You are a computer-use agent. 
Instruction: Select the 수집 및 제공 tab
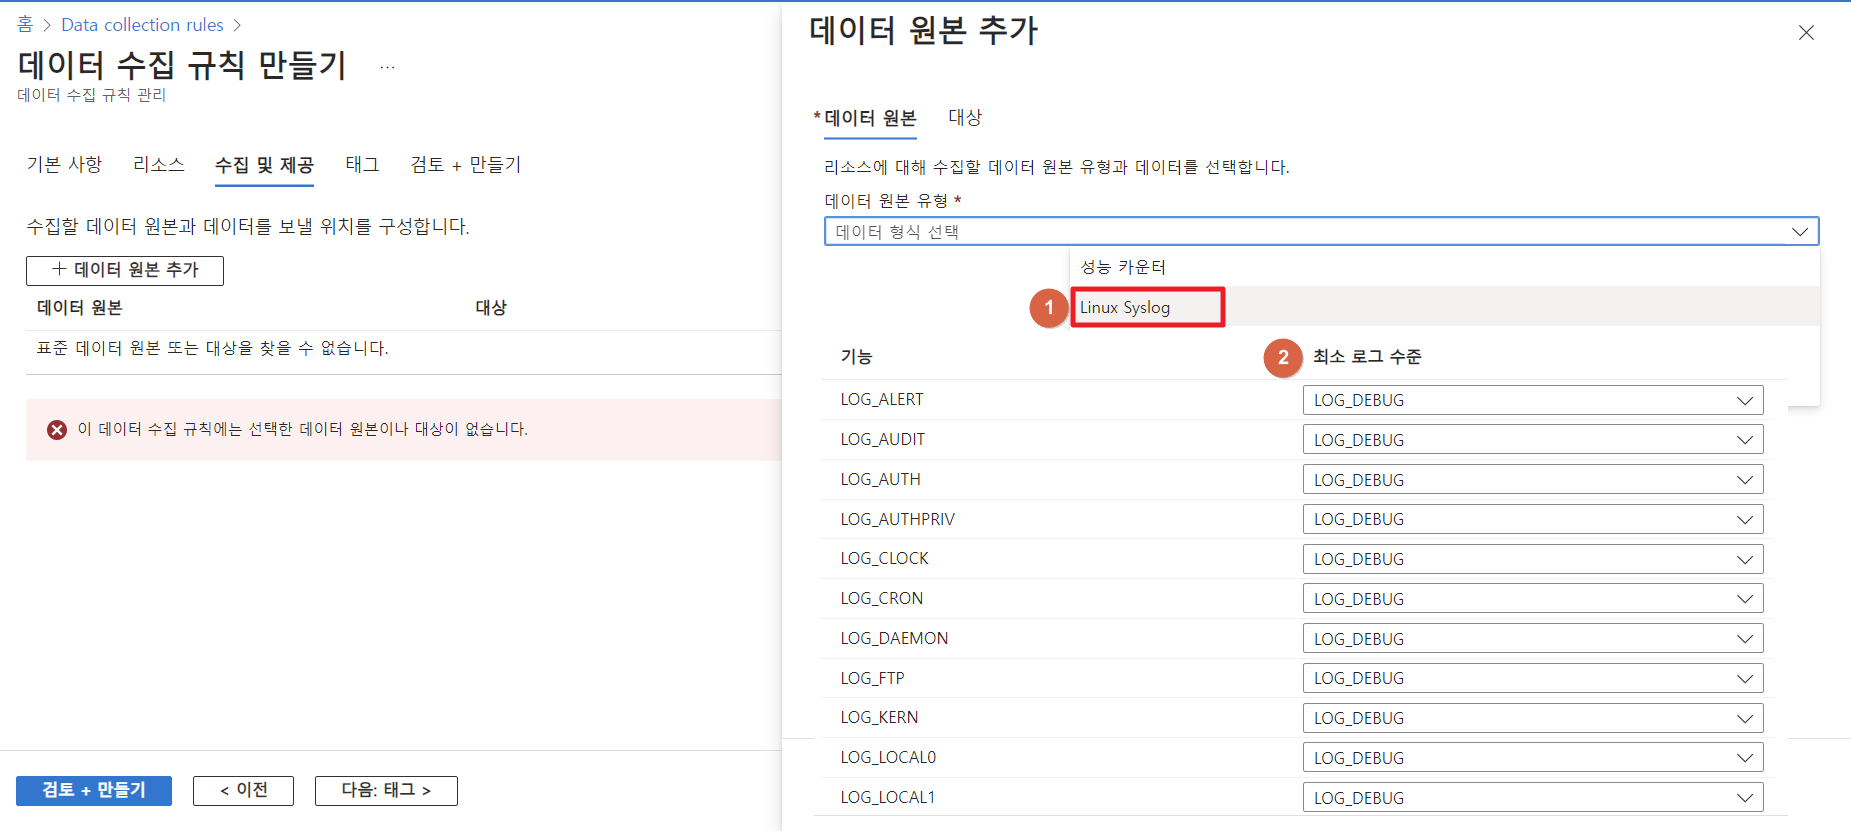[264, 166]
